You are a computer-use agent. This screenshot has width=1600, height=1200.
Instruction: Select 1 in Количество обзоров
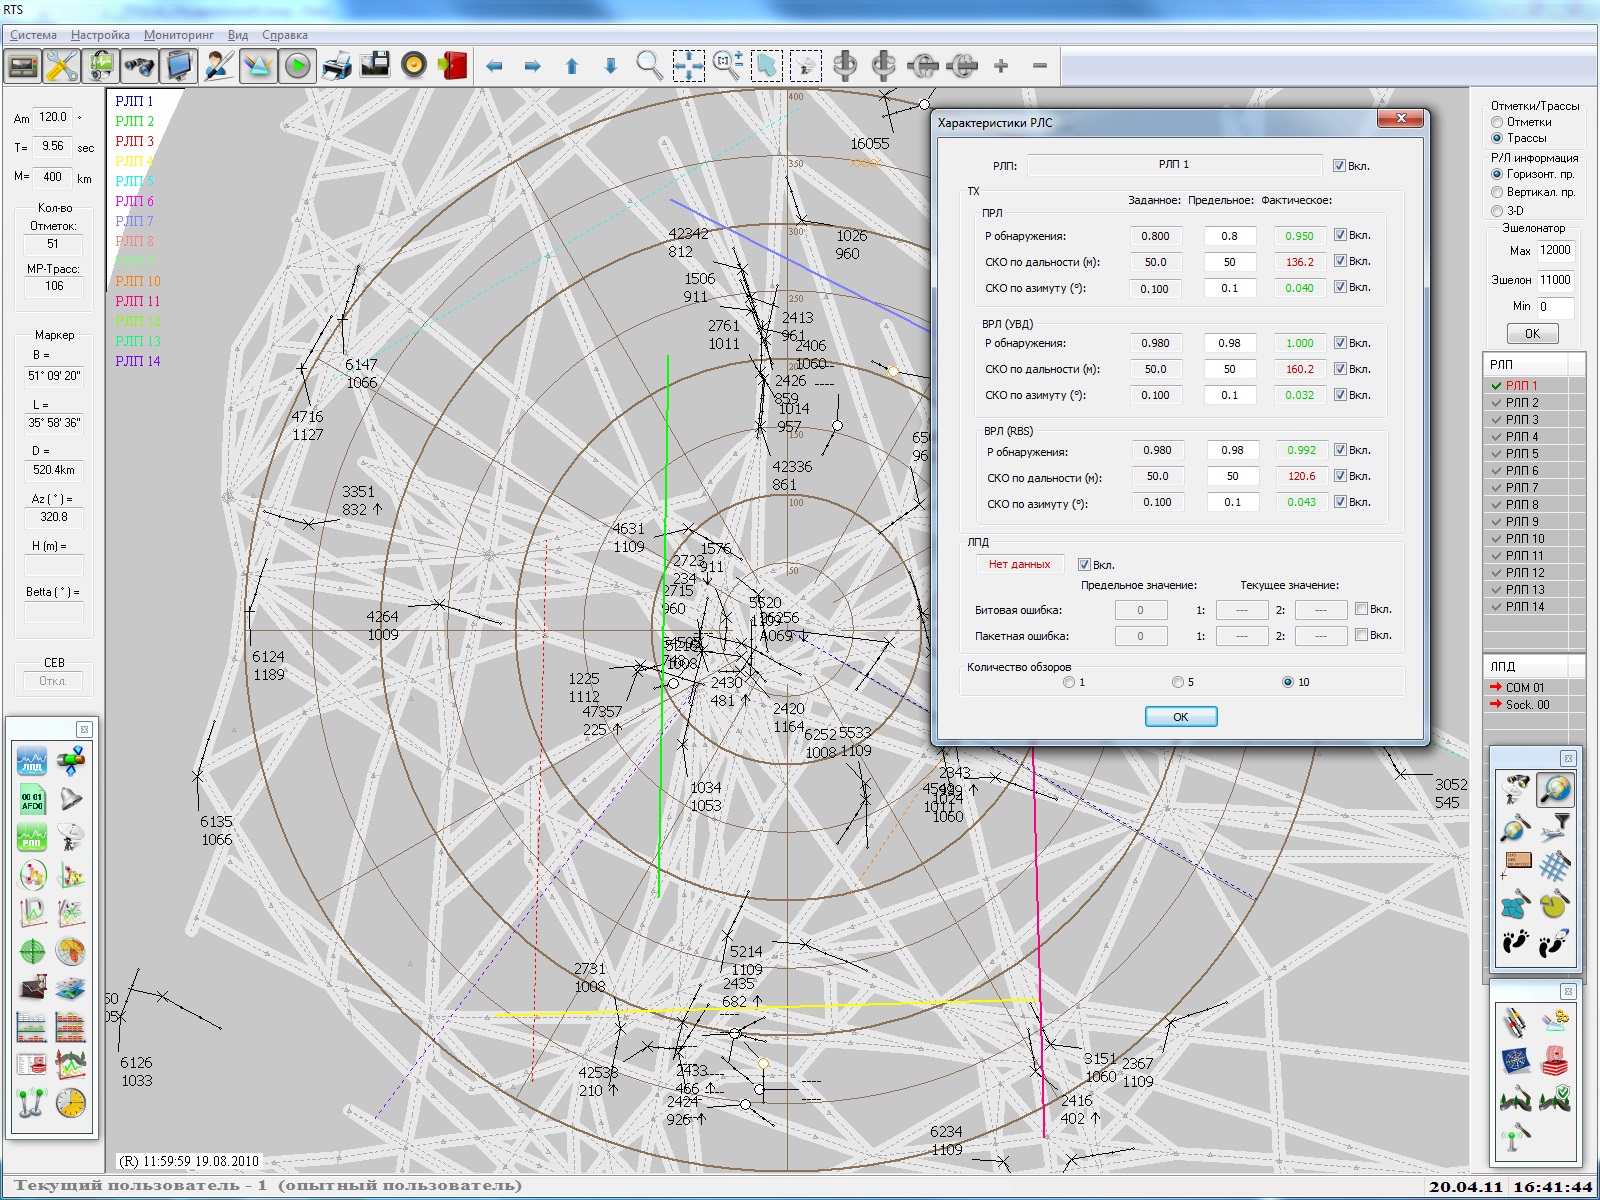pos(1069,682)
